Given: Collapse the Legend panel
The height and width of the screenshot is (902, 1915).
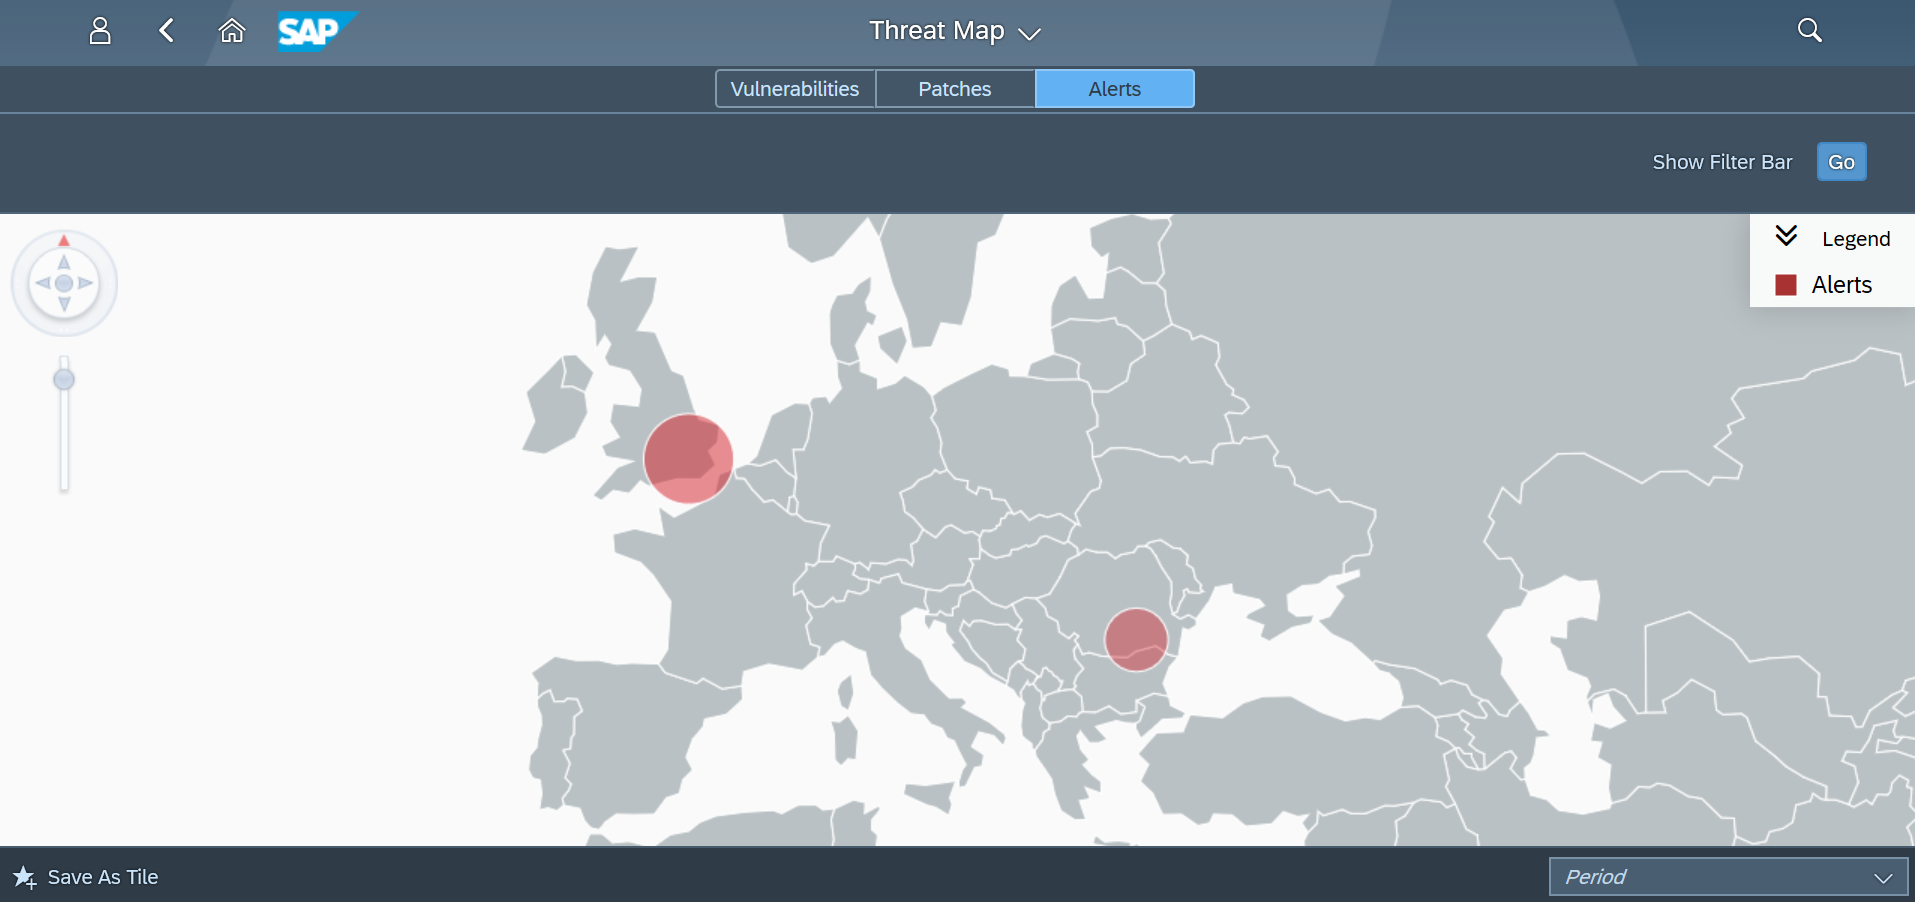Looking at the screenshot, I should coord(1786,237).
